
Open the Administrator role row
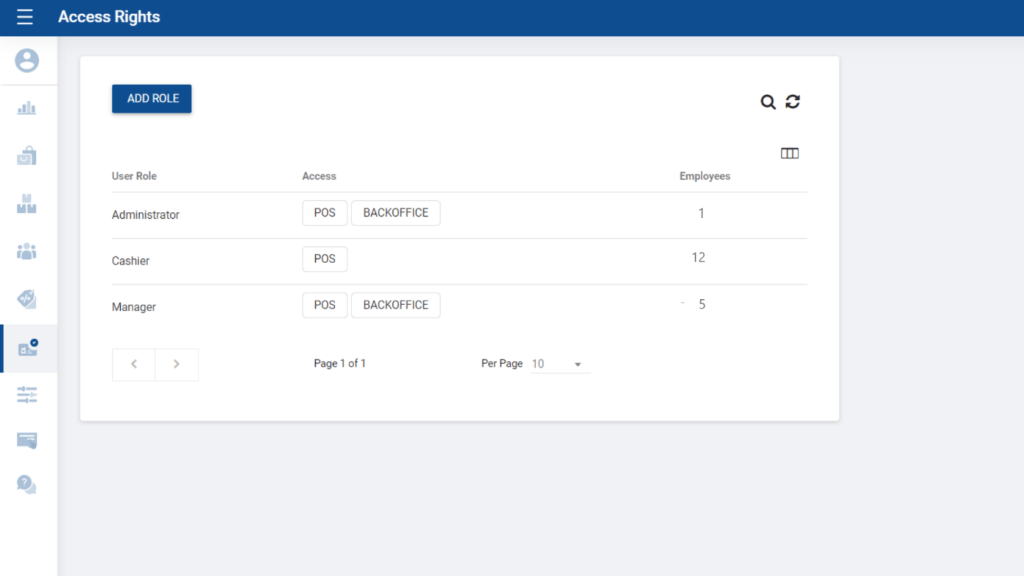(459, 215)
